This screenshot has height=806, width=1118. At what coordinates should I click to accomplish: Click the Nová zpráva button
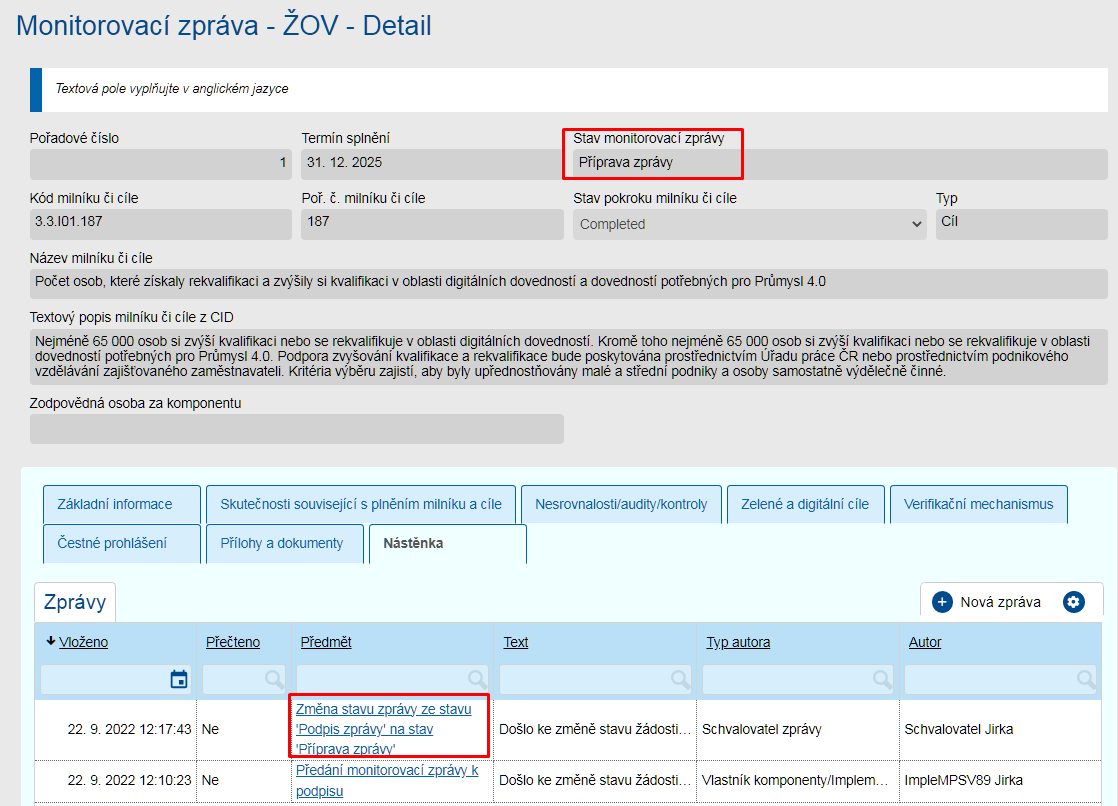[999, 602]
